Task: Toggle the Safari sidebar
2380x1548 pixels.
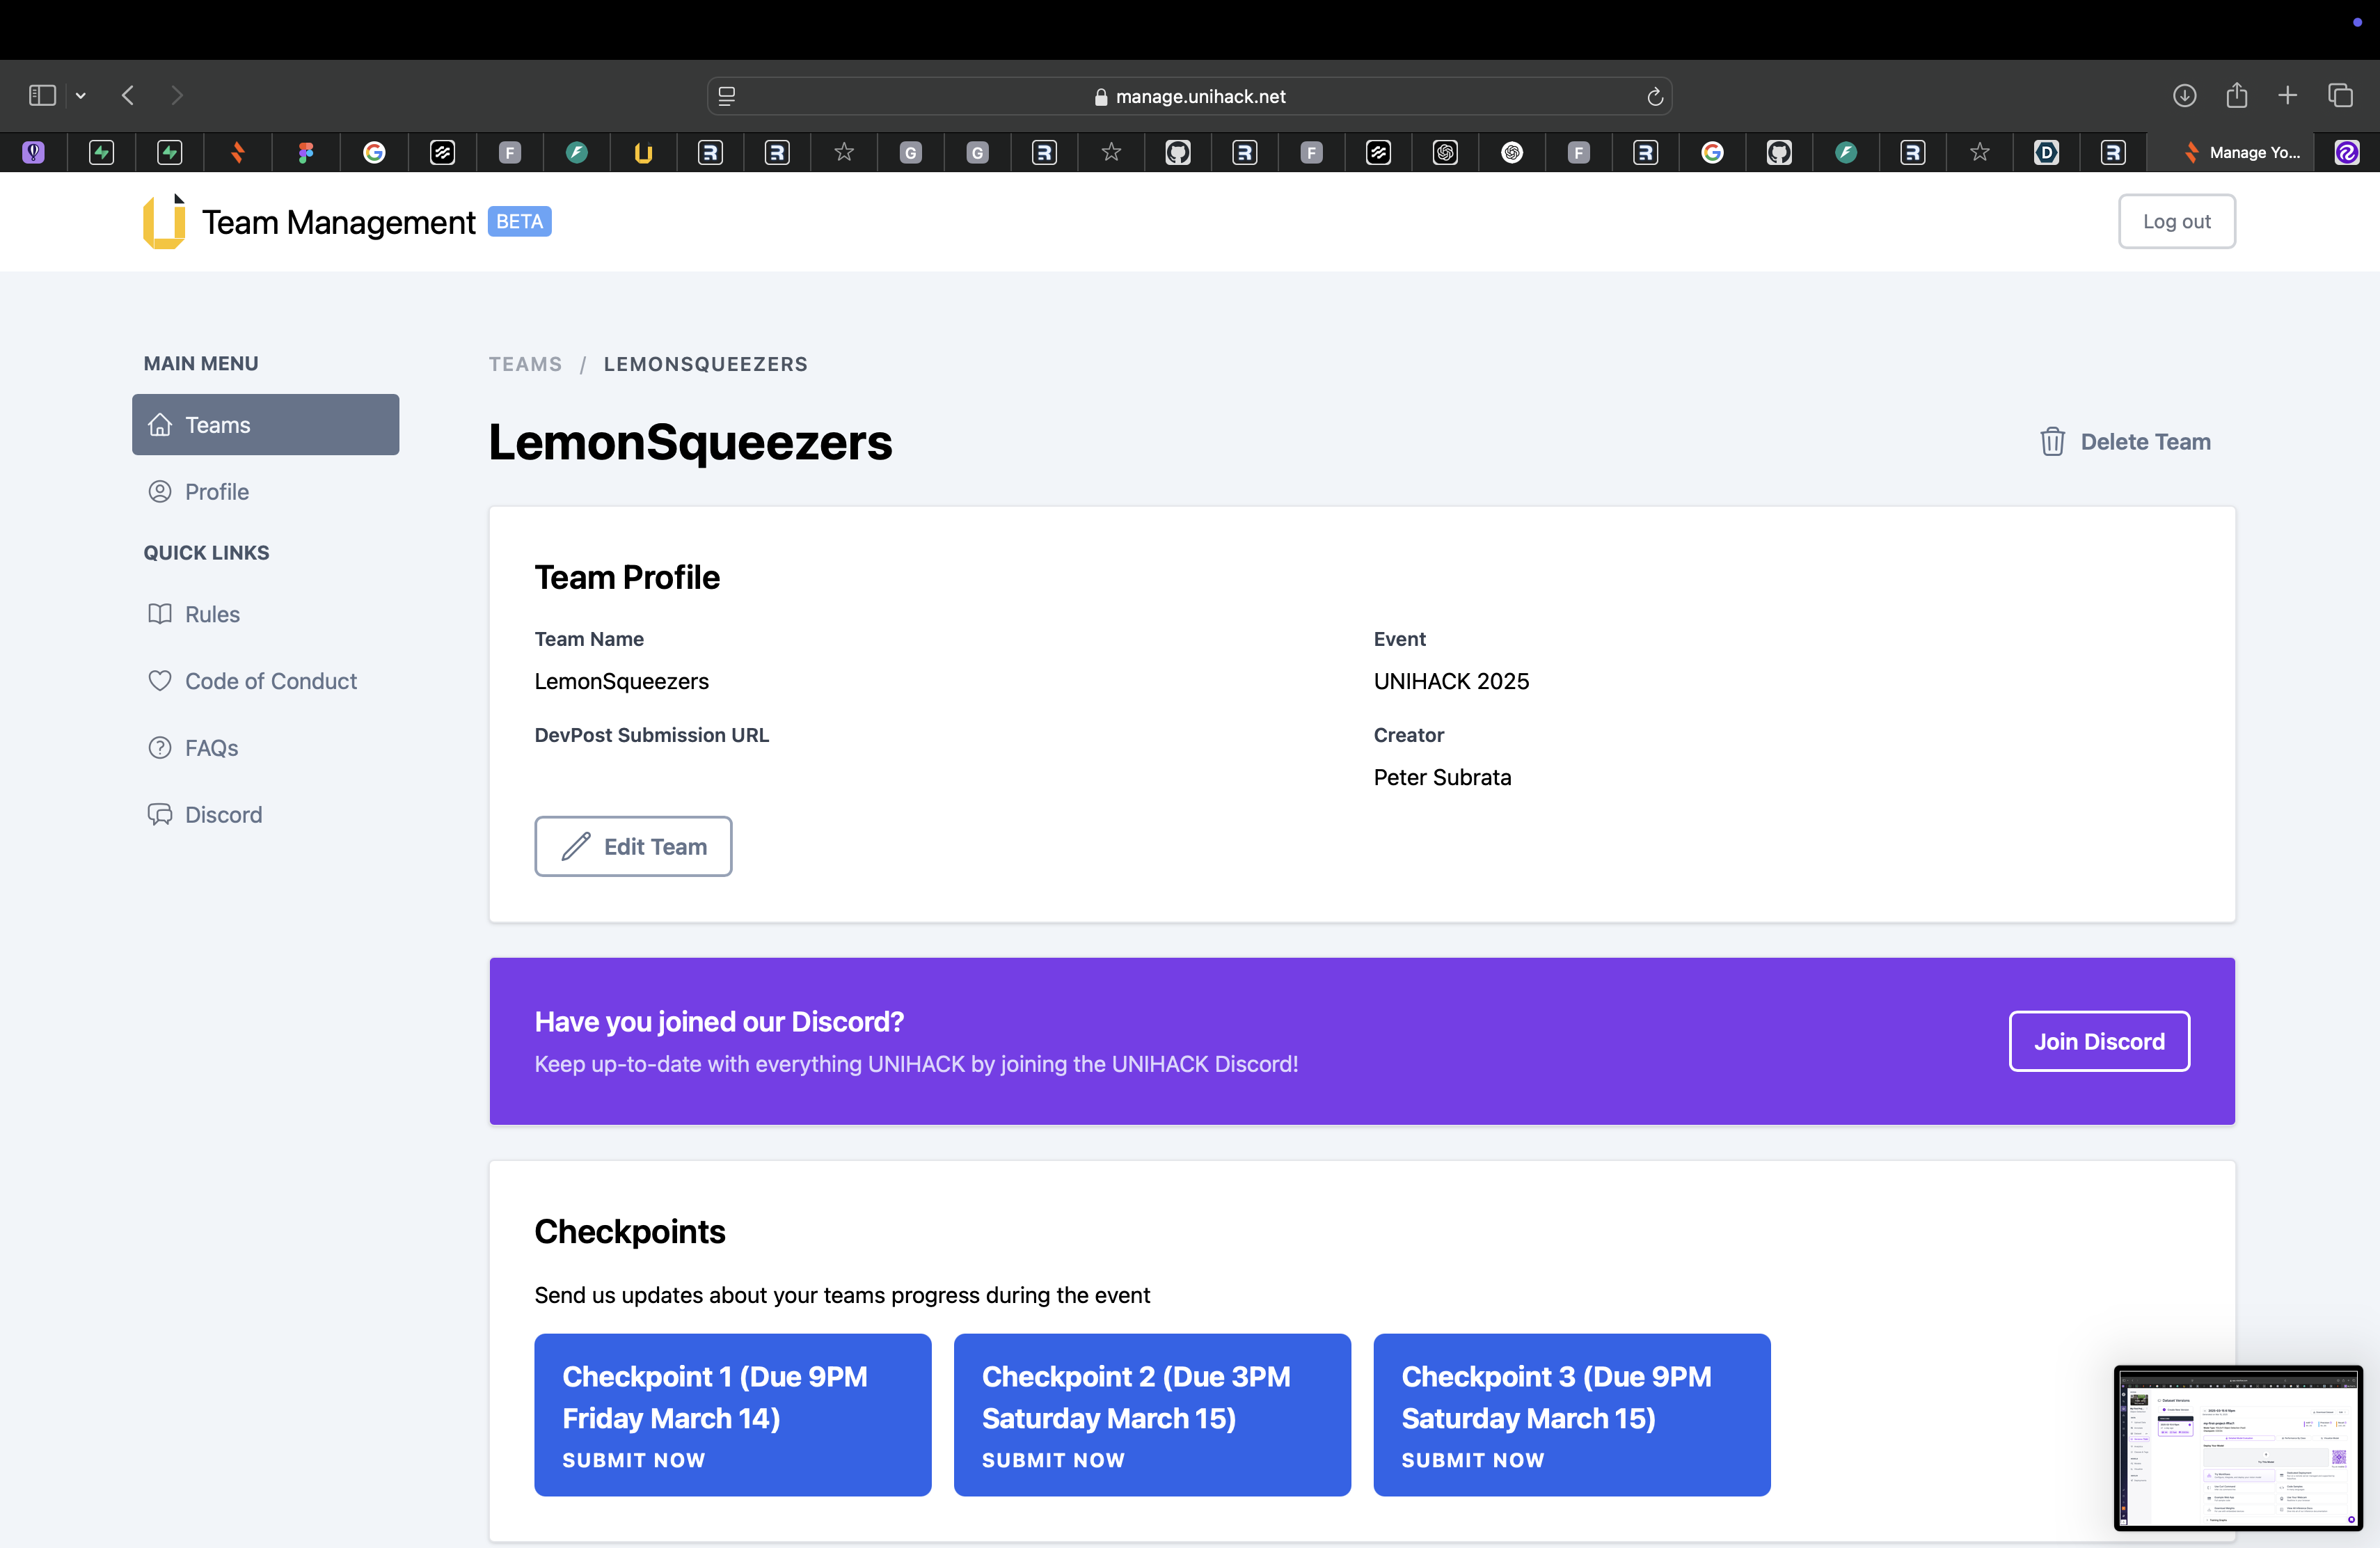Action: click(42, 95)
